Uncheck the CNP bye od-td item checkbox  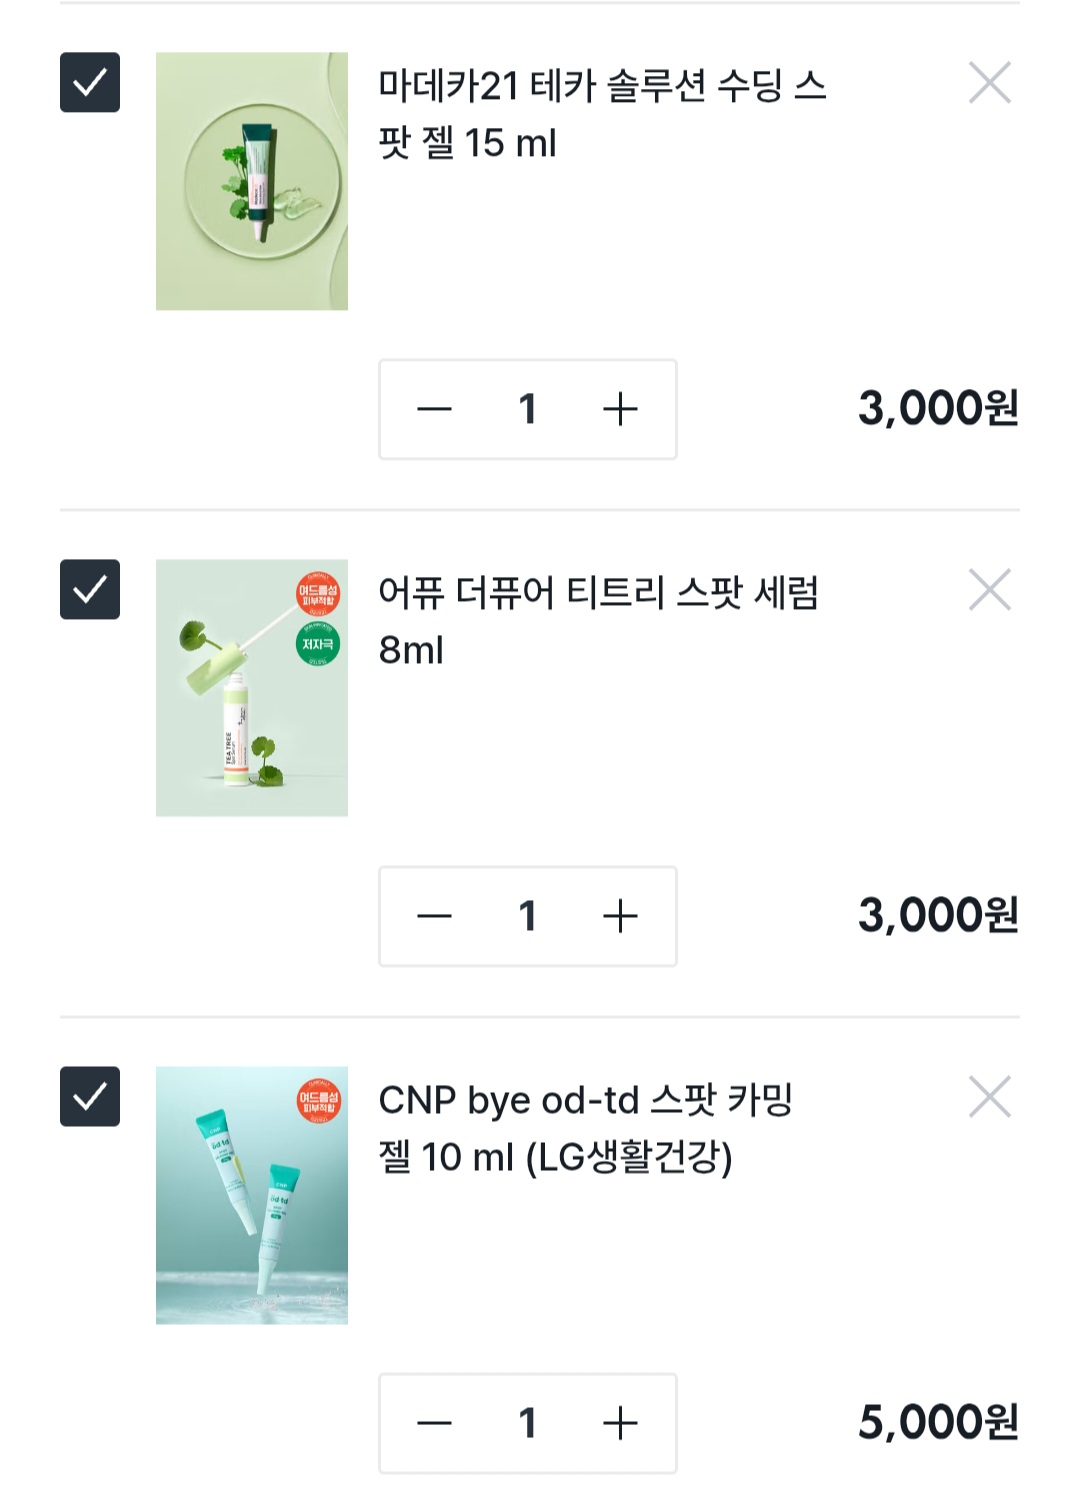90,1096
